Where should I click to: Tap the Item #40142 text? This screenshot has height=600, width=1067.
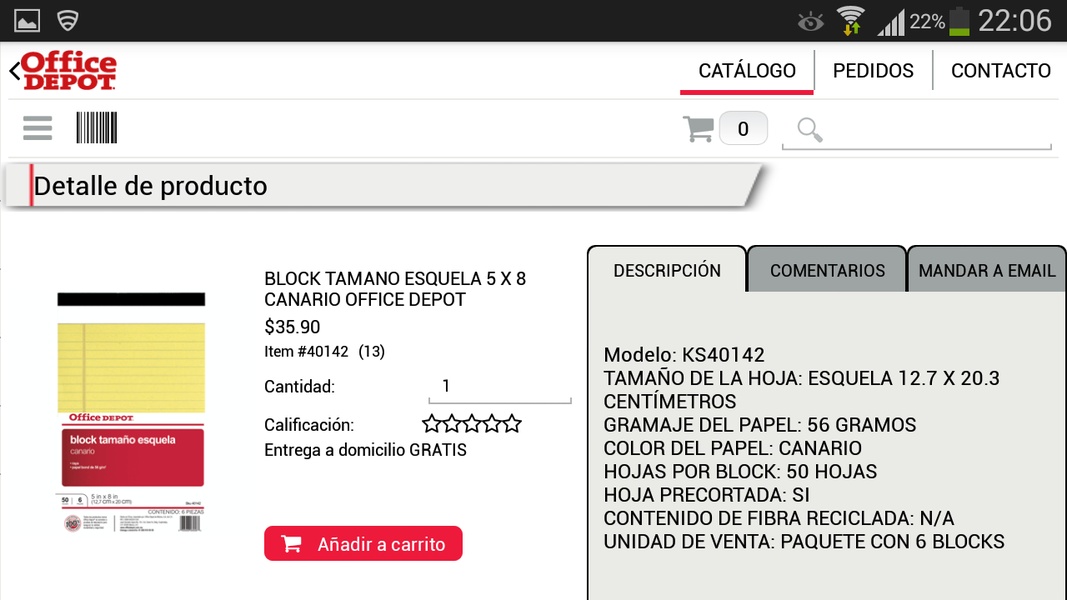click(x=306, y=352)
